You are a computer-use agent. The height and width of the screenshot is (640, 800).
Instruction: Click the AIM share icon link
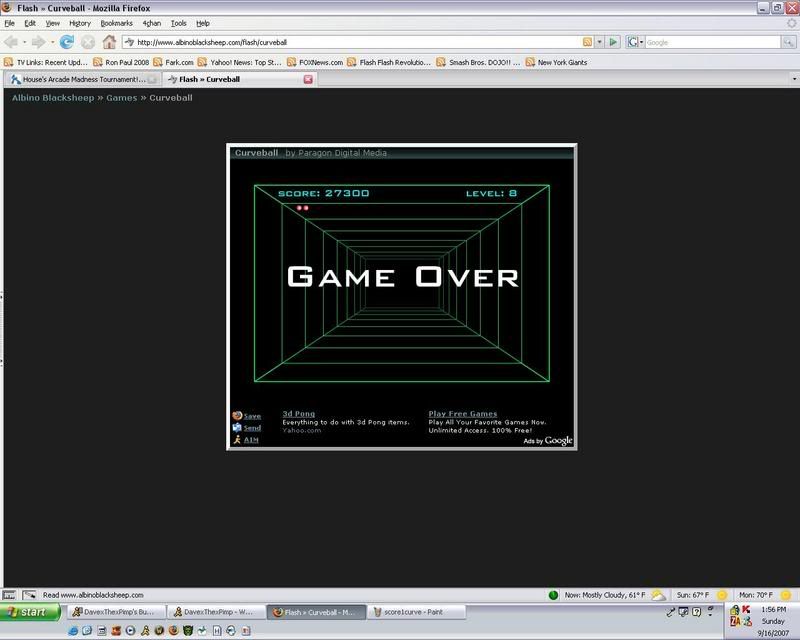click(239, 440)
